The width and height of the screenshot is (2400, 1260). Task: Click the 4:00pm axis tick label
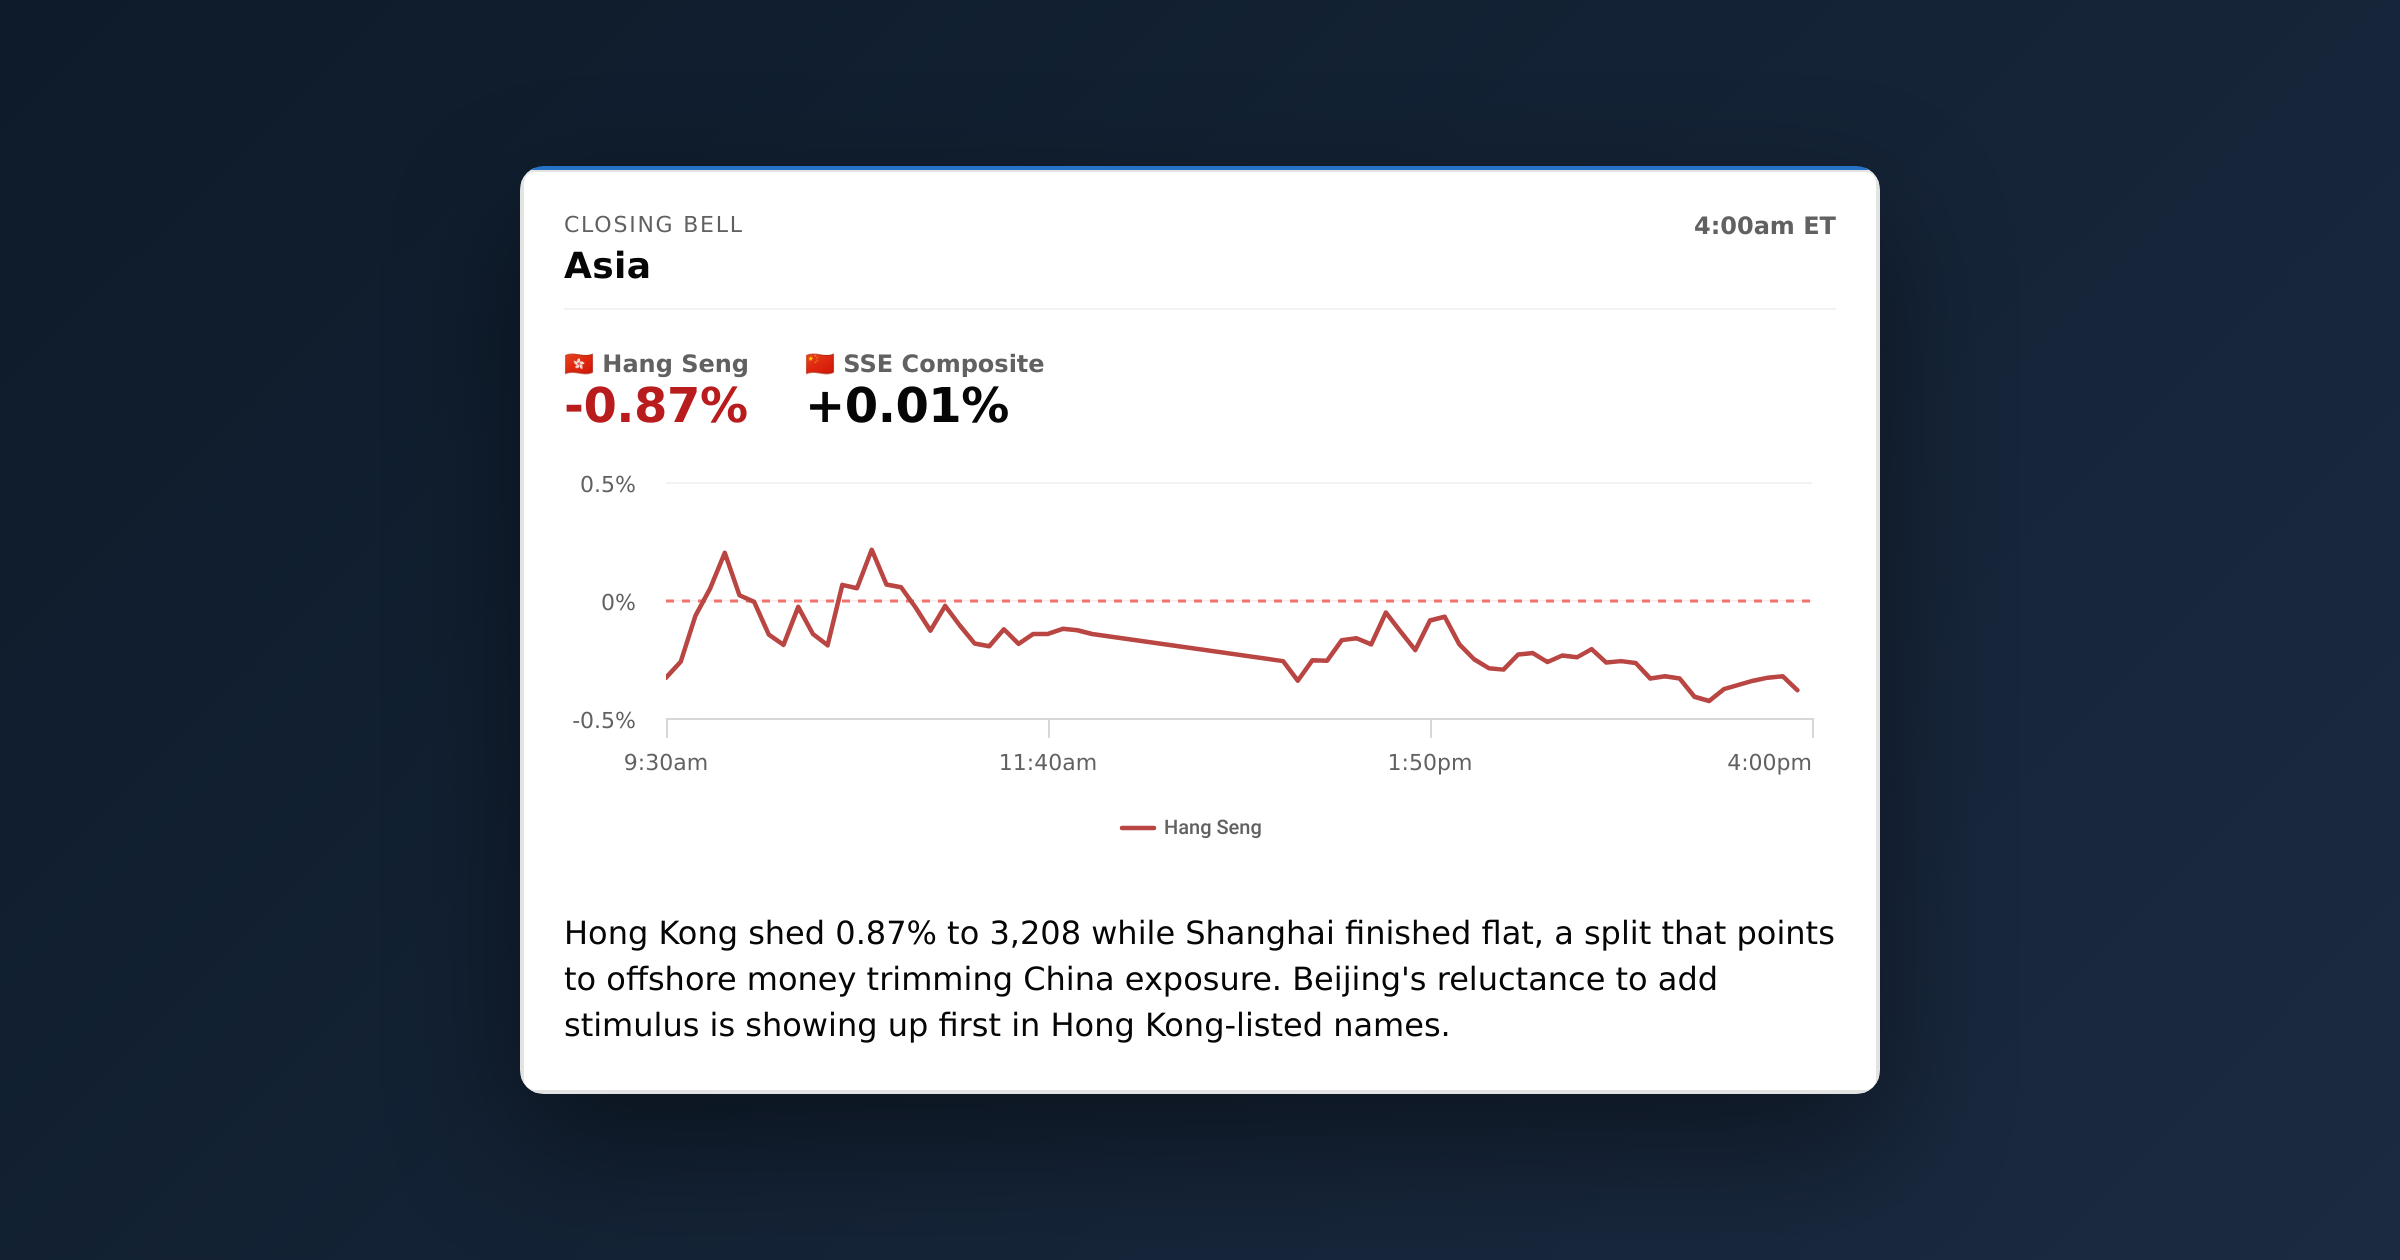tap(1769, 763)
